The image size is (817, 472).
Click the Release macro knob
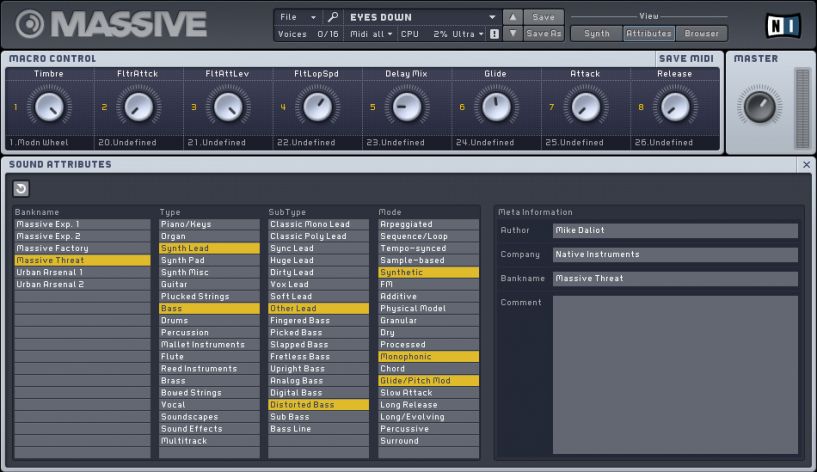(675, 107)
